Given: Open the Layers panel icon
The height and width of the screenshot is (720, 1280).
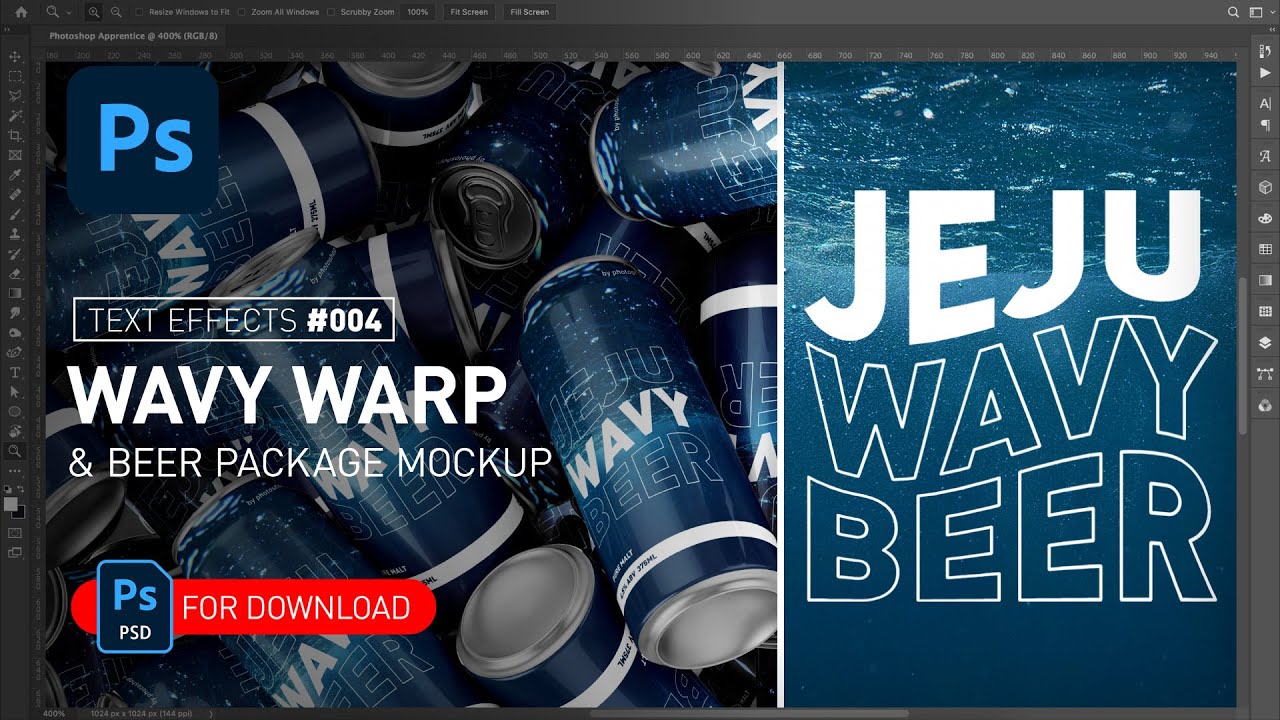Looking at the screenshot, I should point(1265,342).
